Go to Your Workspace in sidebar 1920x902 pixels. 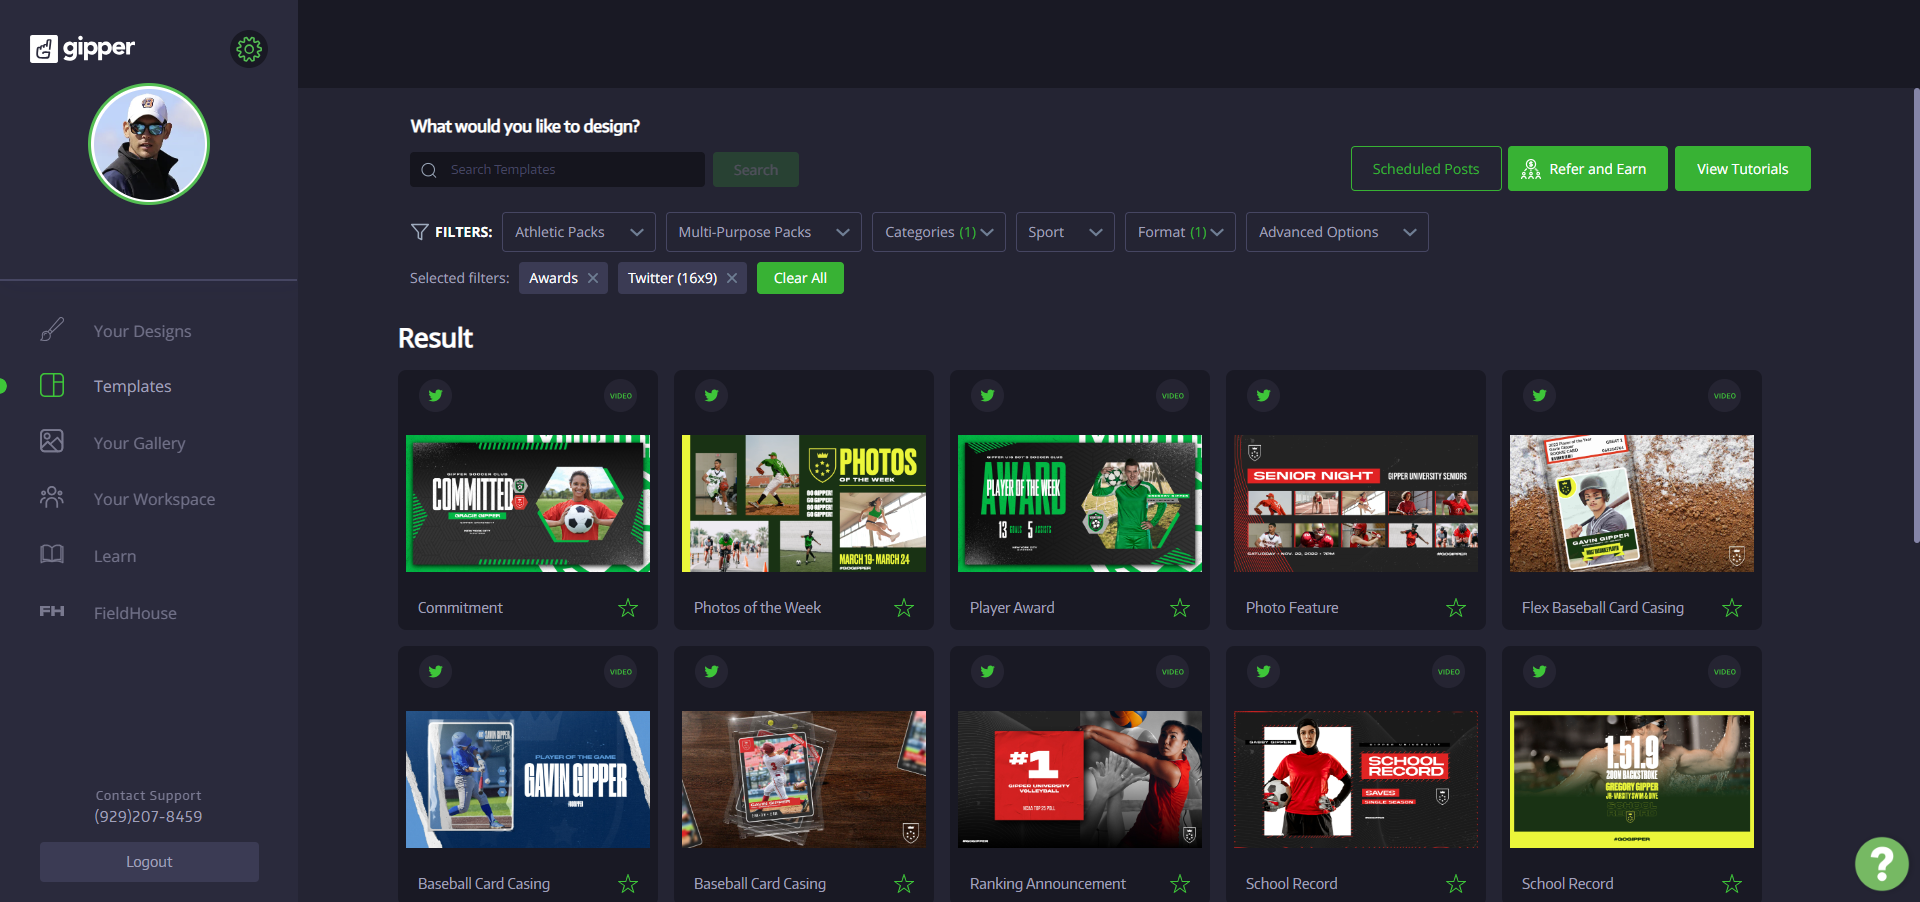[x=154, y=499]
